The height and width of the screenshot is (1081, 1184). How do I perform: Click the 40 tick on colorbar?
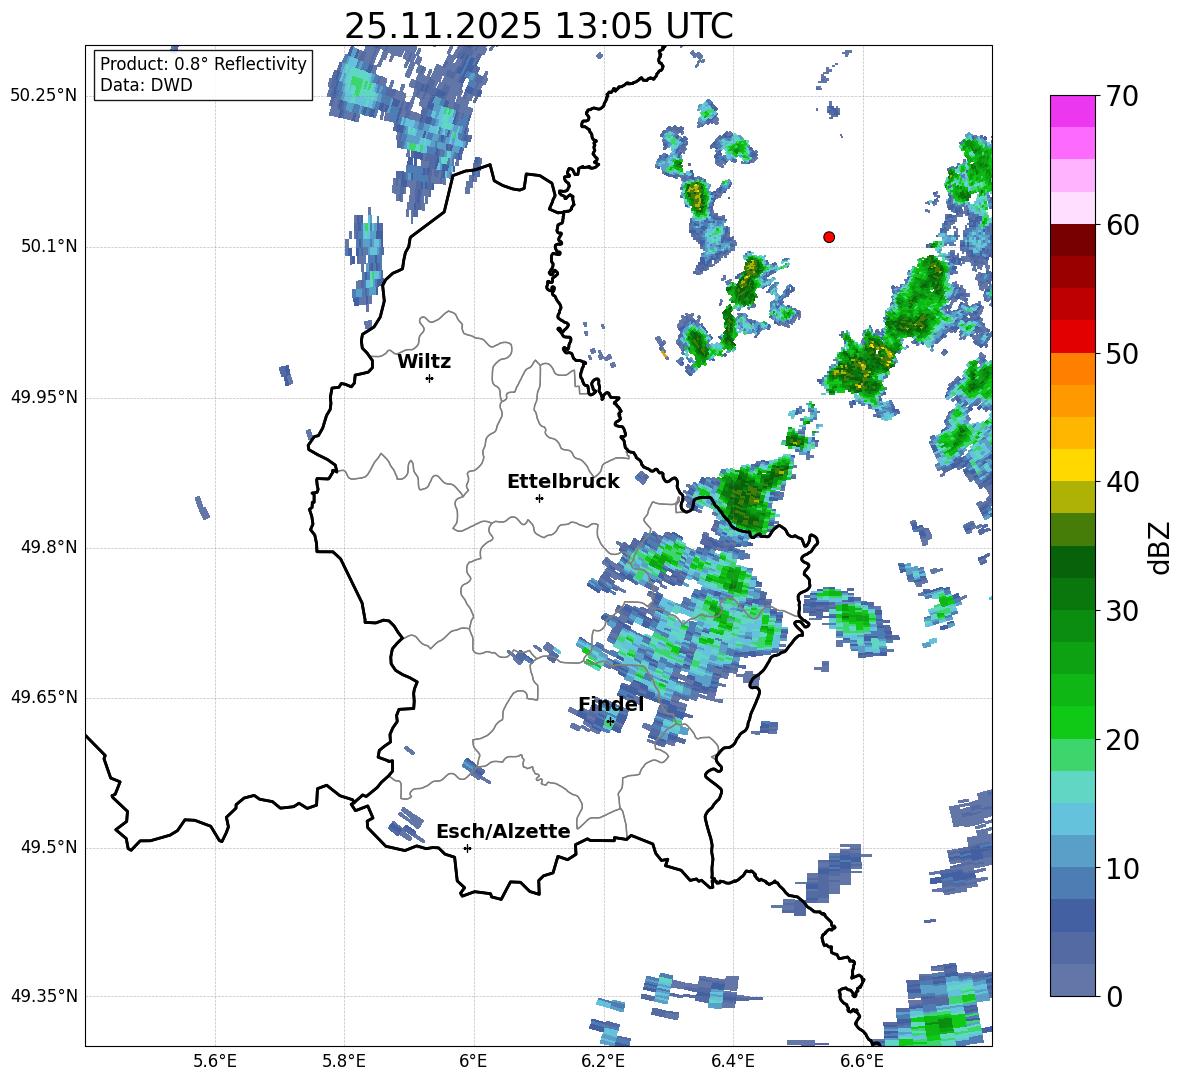click(1122, 482)
